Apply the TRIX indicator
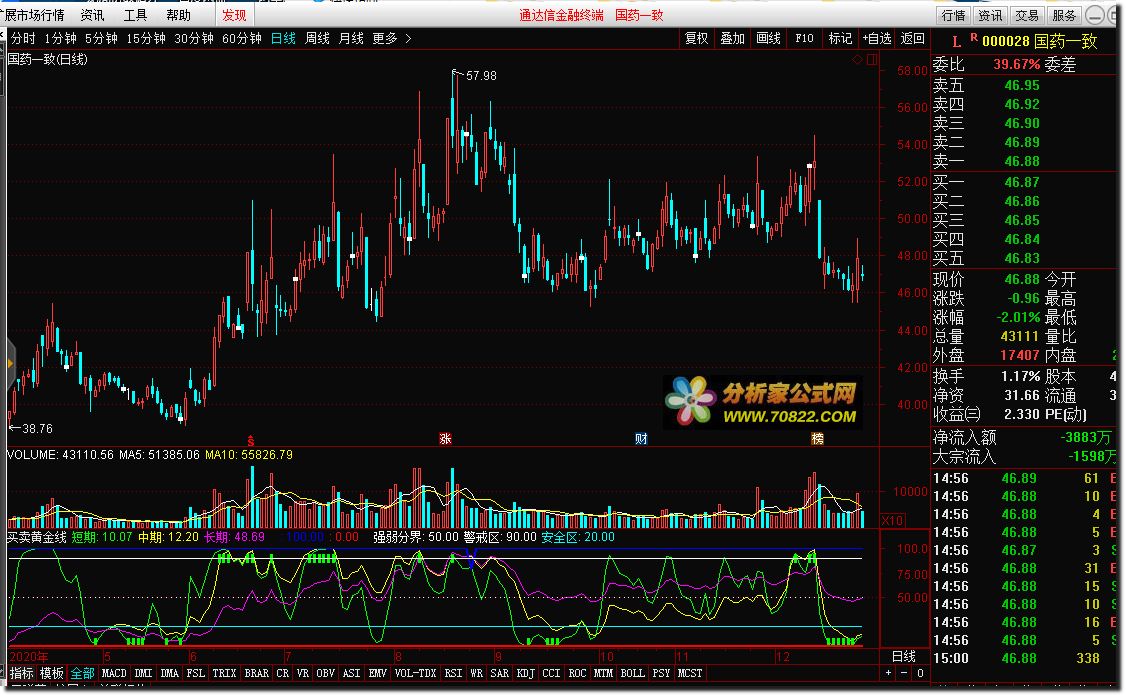This screenshot has width=1126, height=695. click(224, 673)
